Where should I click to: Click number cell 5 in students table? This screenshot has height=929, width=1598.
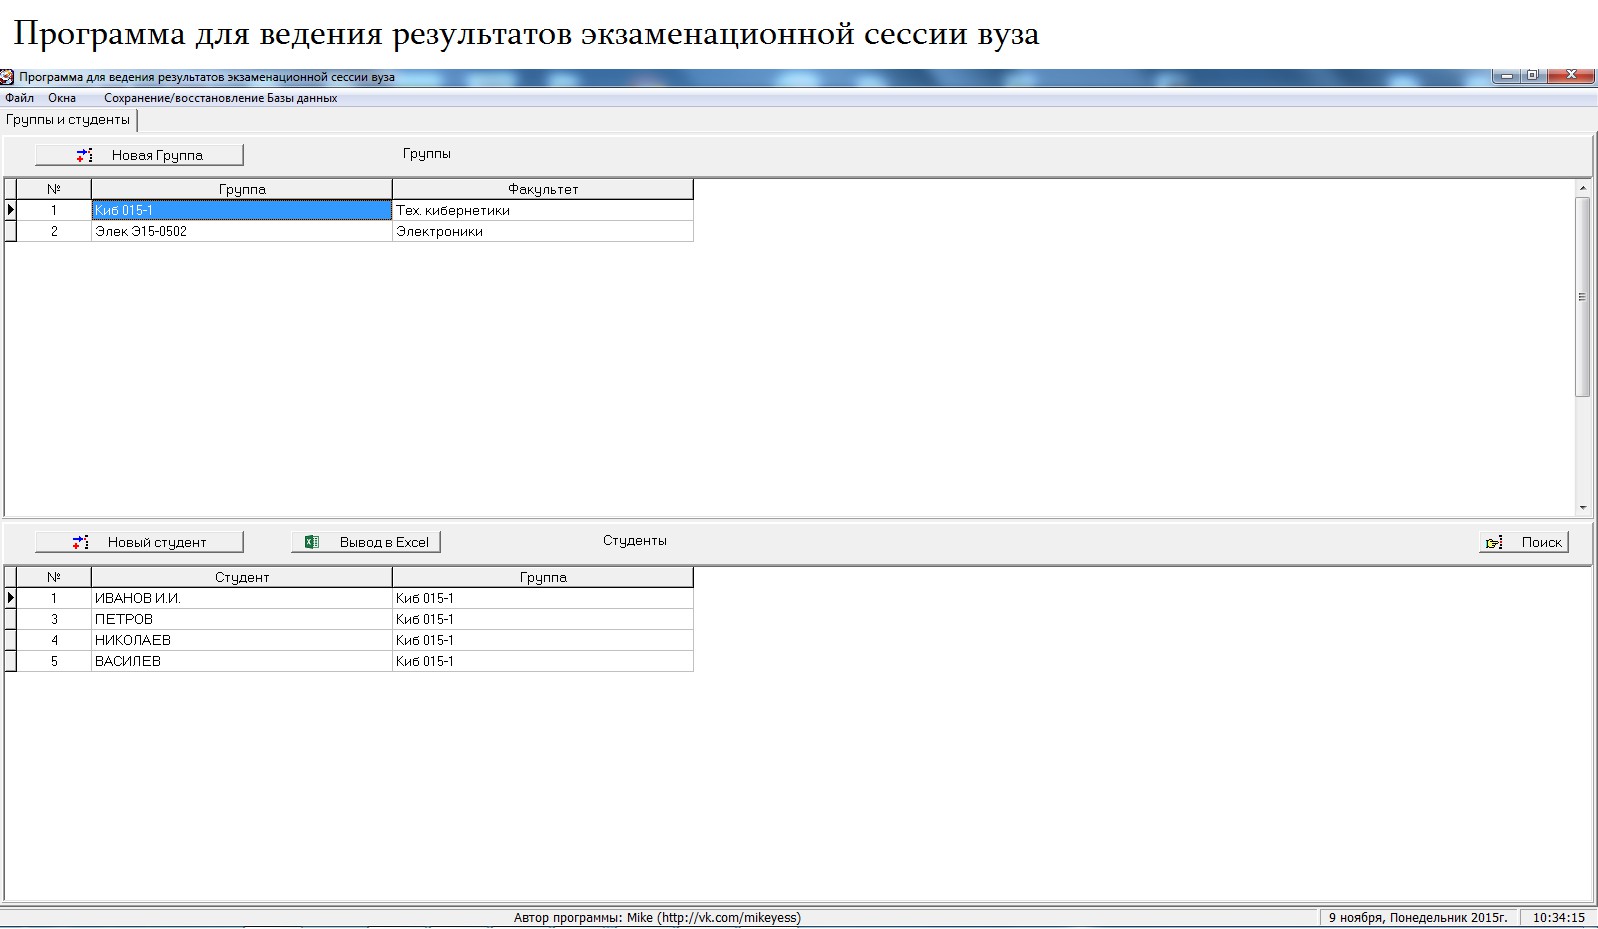(x=54, y=661)
